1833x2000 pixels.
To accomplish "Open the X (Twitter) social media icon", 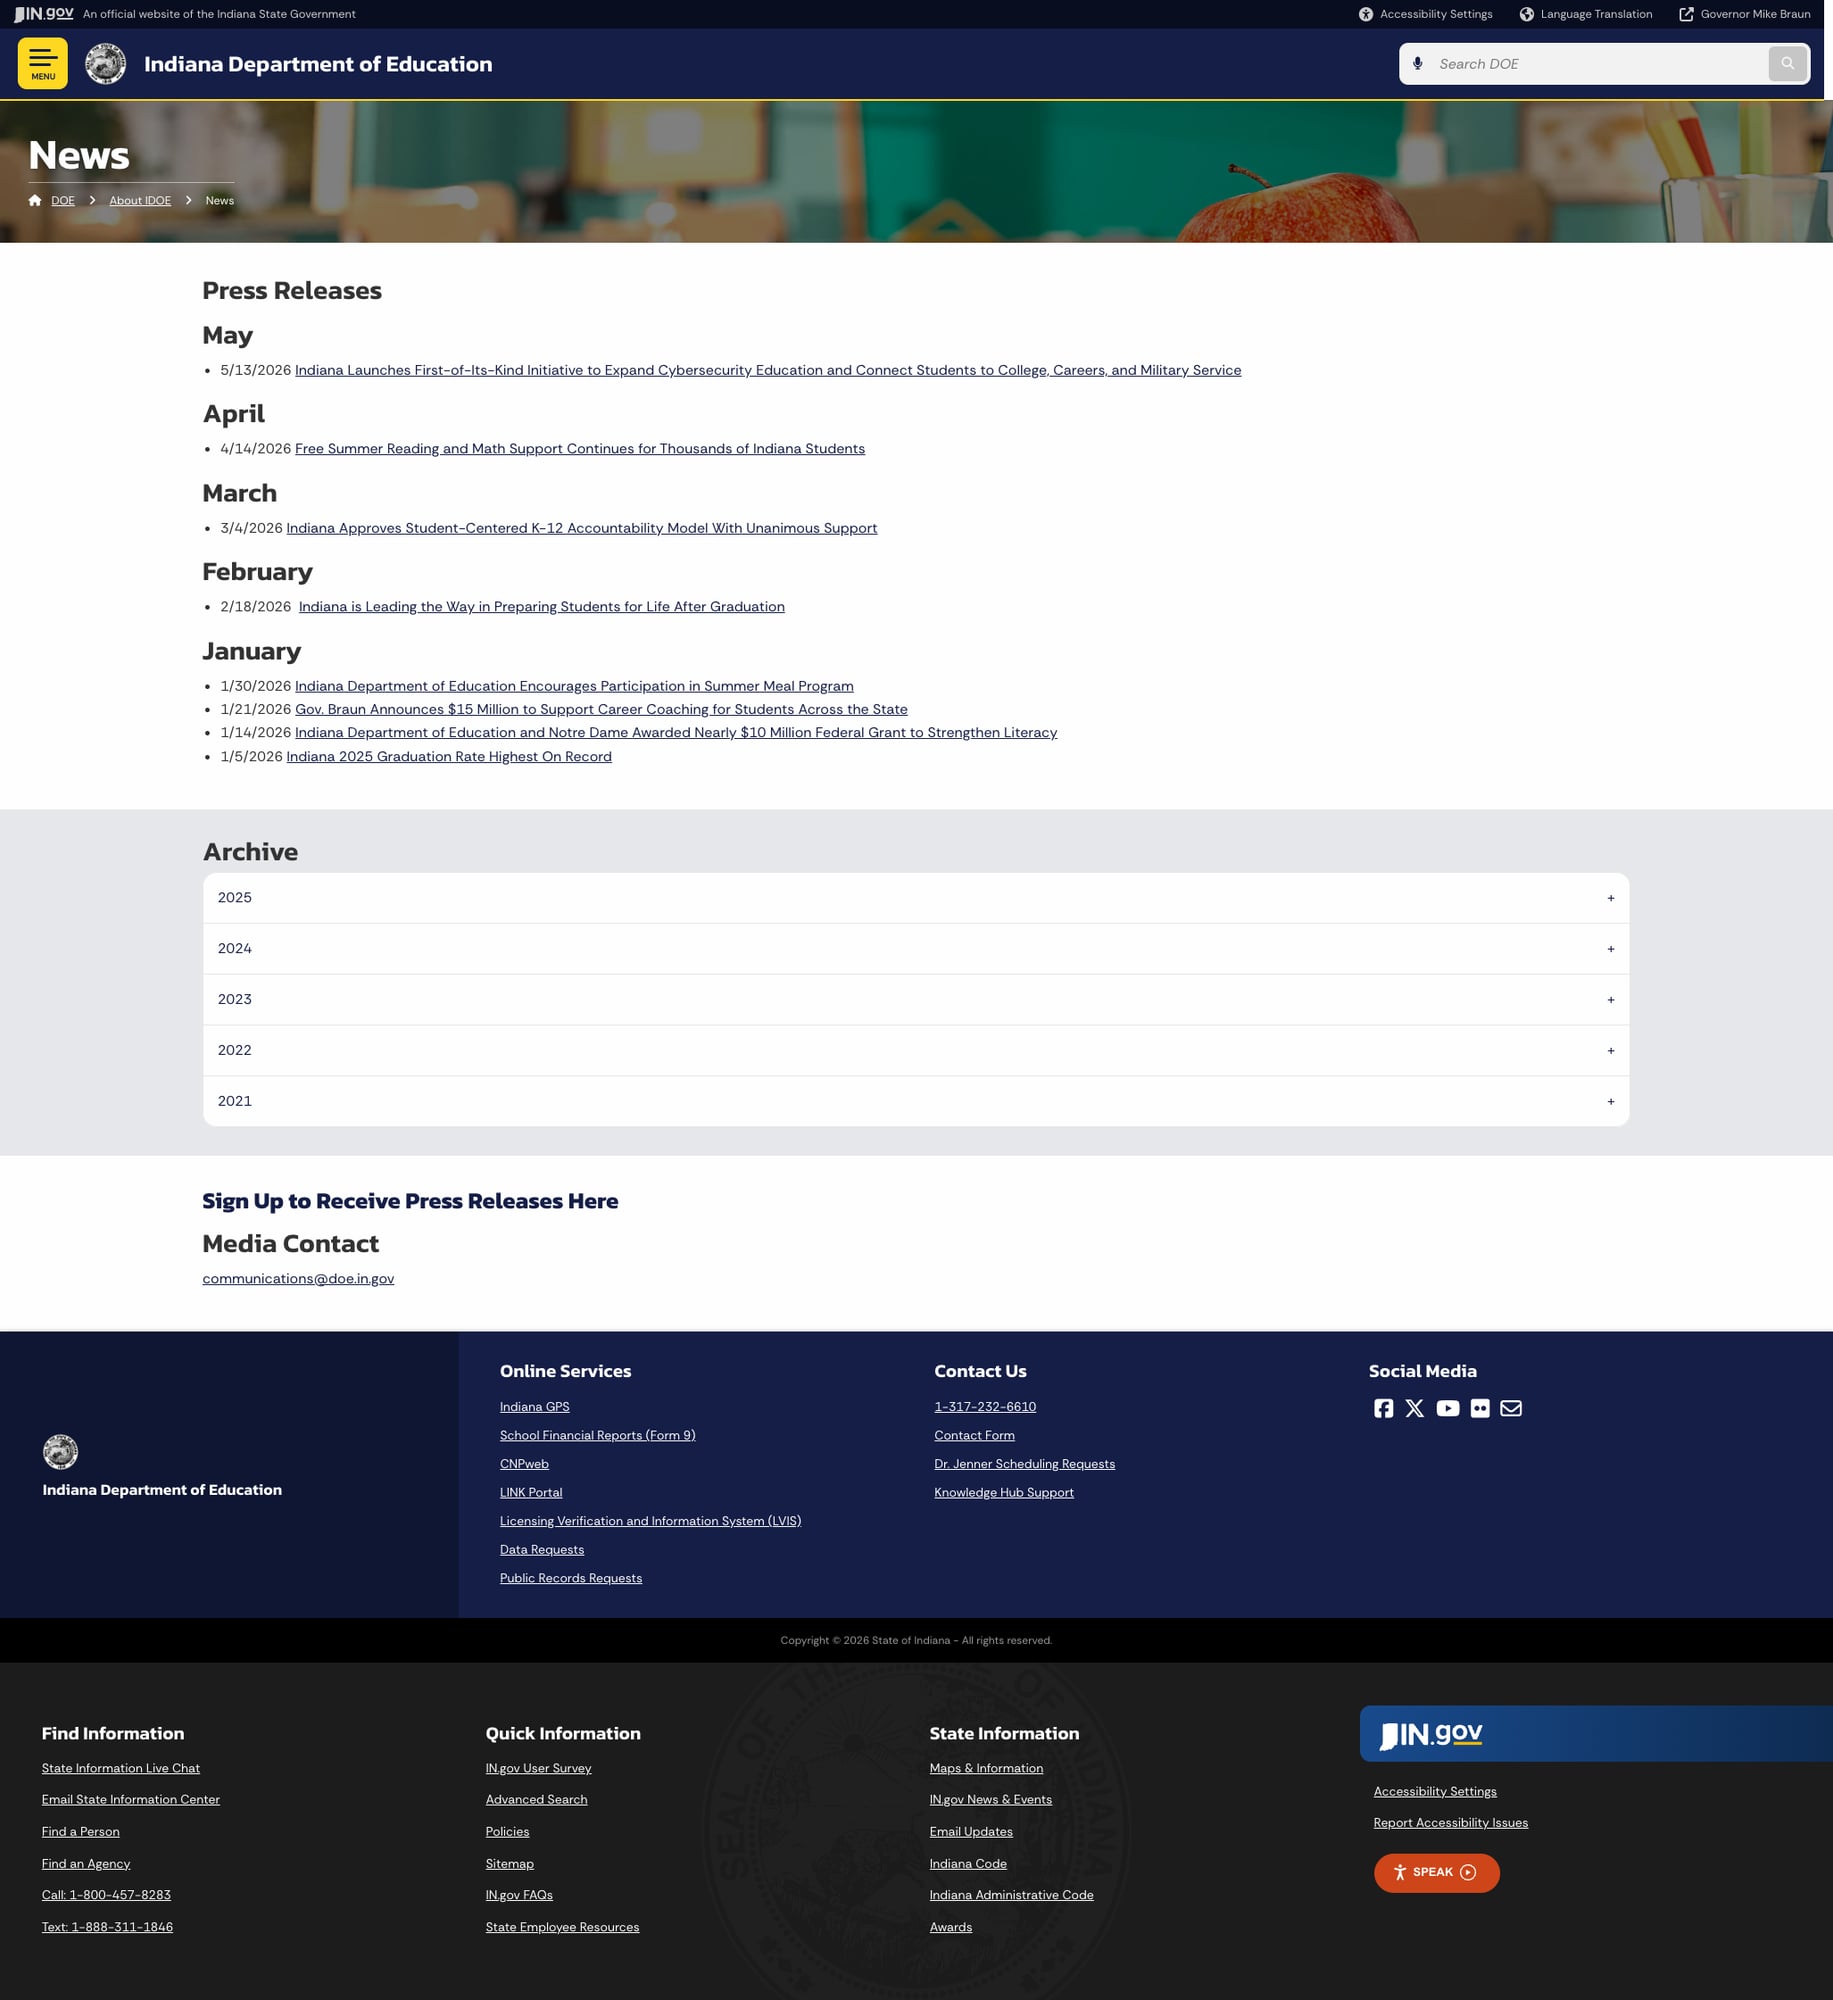I will tap(1414, 1408).
